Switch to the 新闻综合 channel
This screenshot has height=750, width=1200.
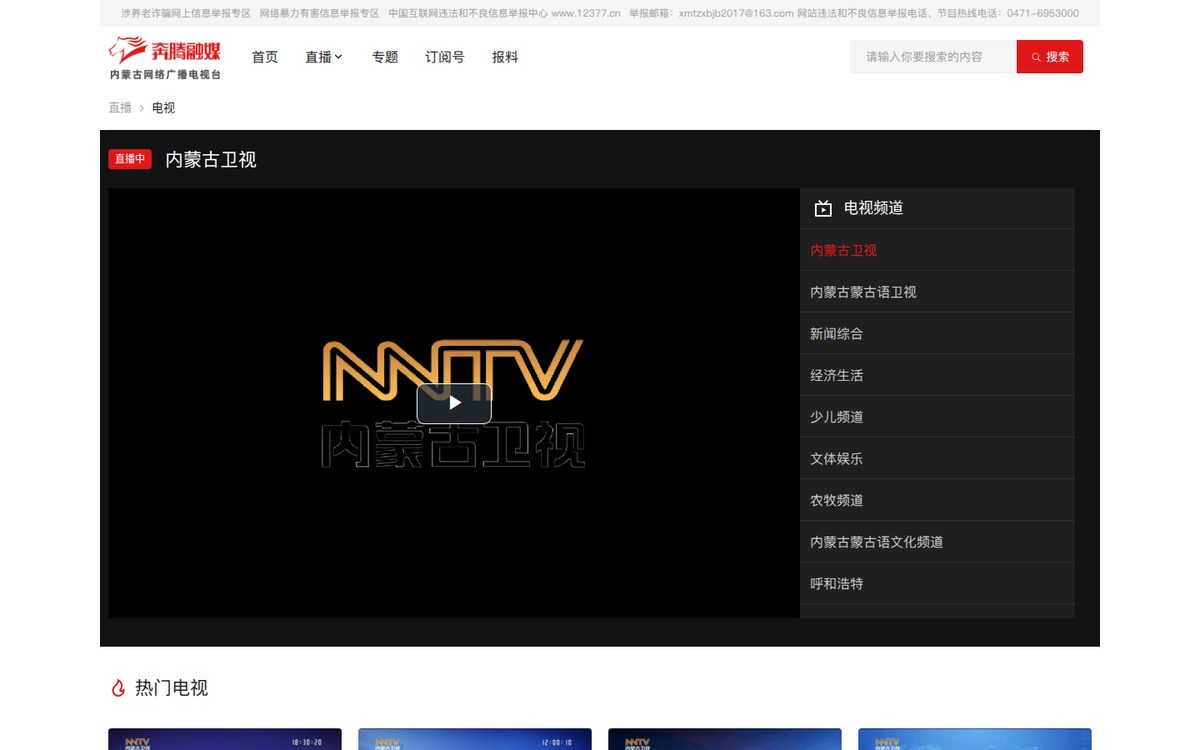pos(937,334)
